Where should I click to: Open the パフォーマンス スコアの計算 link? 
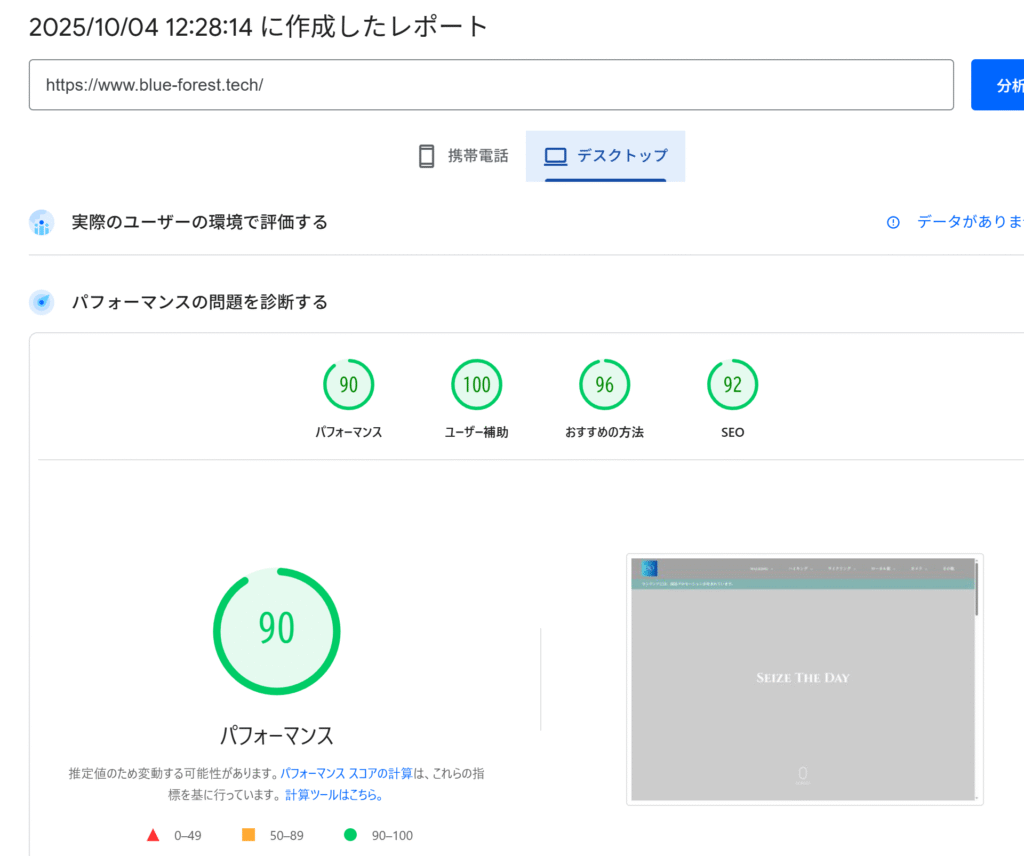346,774
